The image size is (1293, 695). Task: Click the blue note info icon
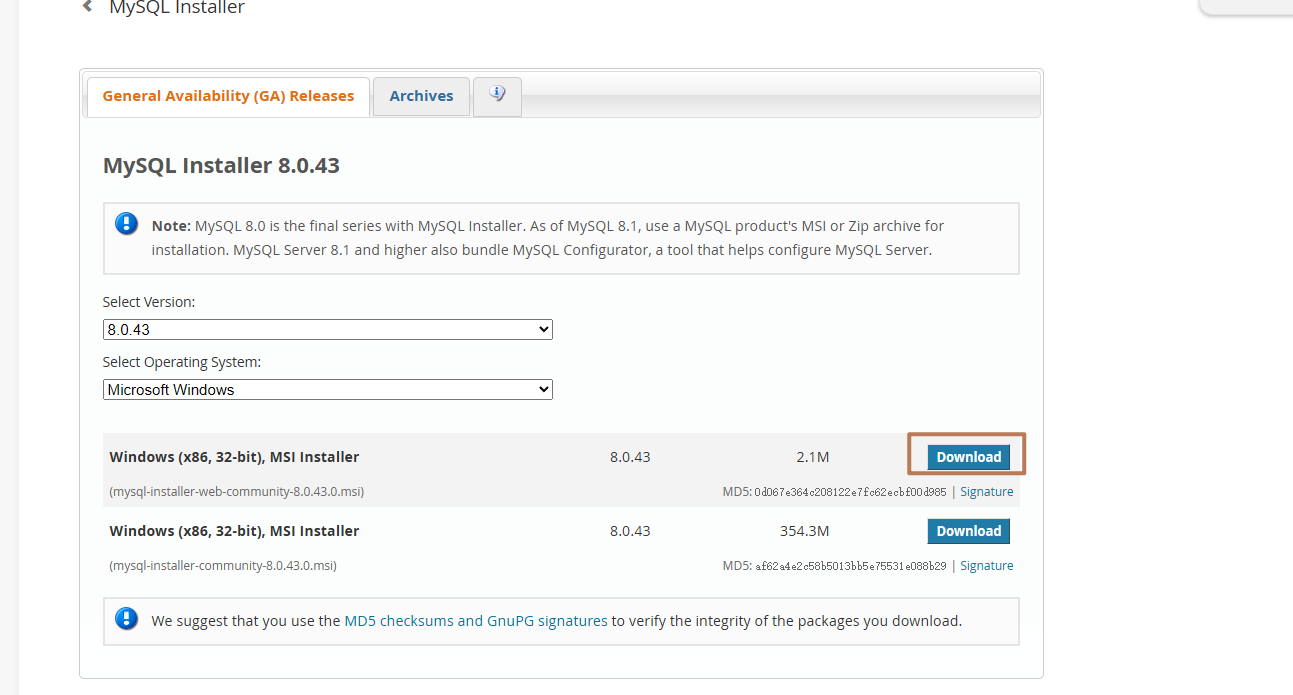point(127,223)
